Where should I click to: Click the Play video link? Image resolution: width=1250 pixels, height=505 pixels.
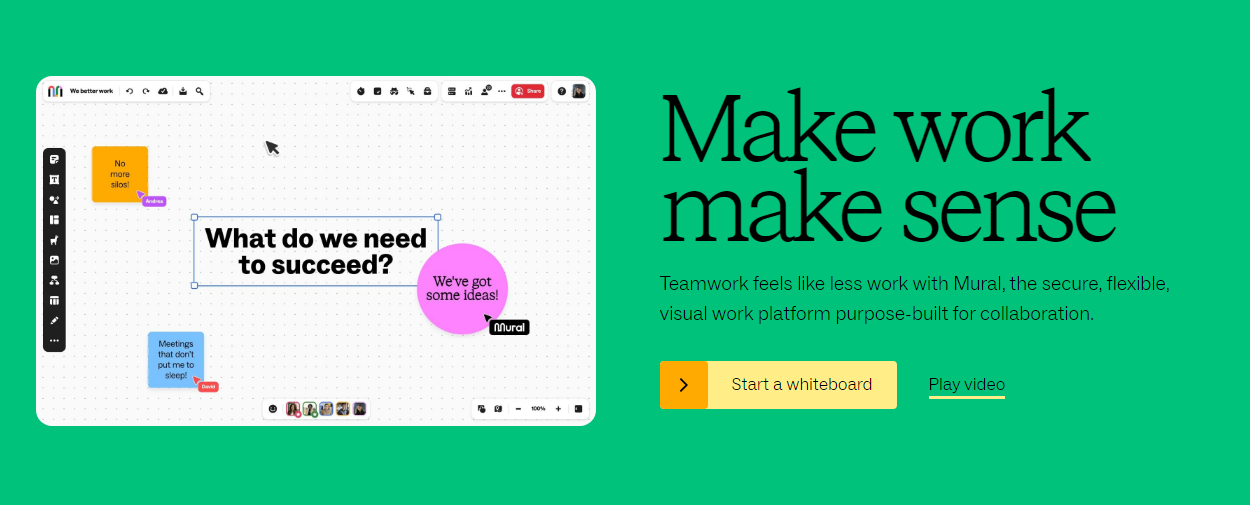pyautogui.click(x=966, y=385)
